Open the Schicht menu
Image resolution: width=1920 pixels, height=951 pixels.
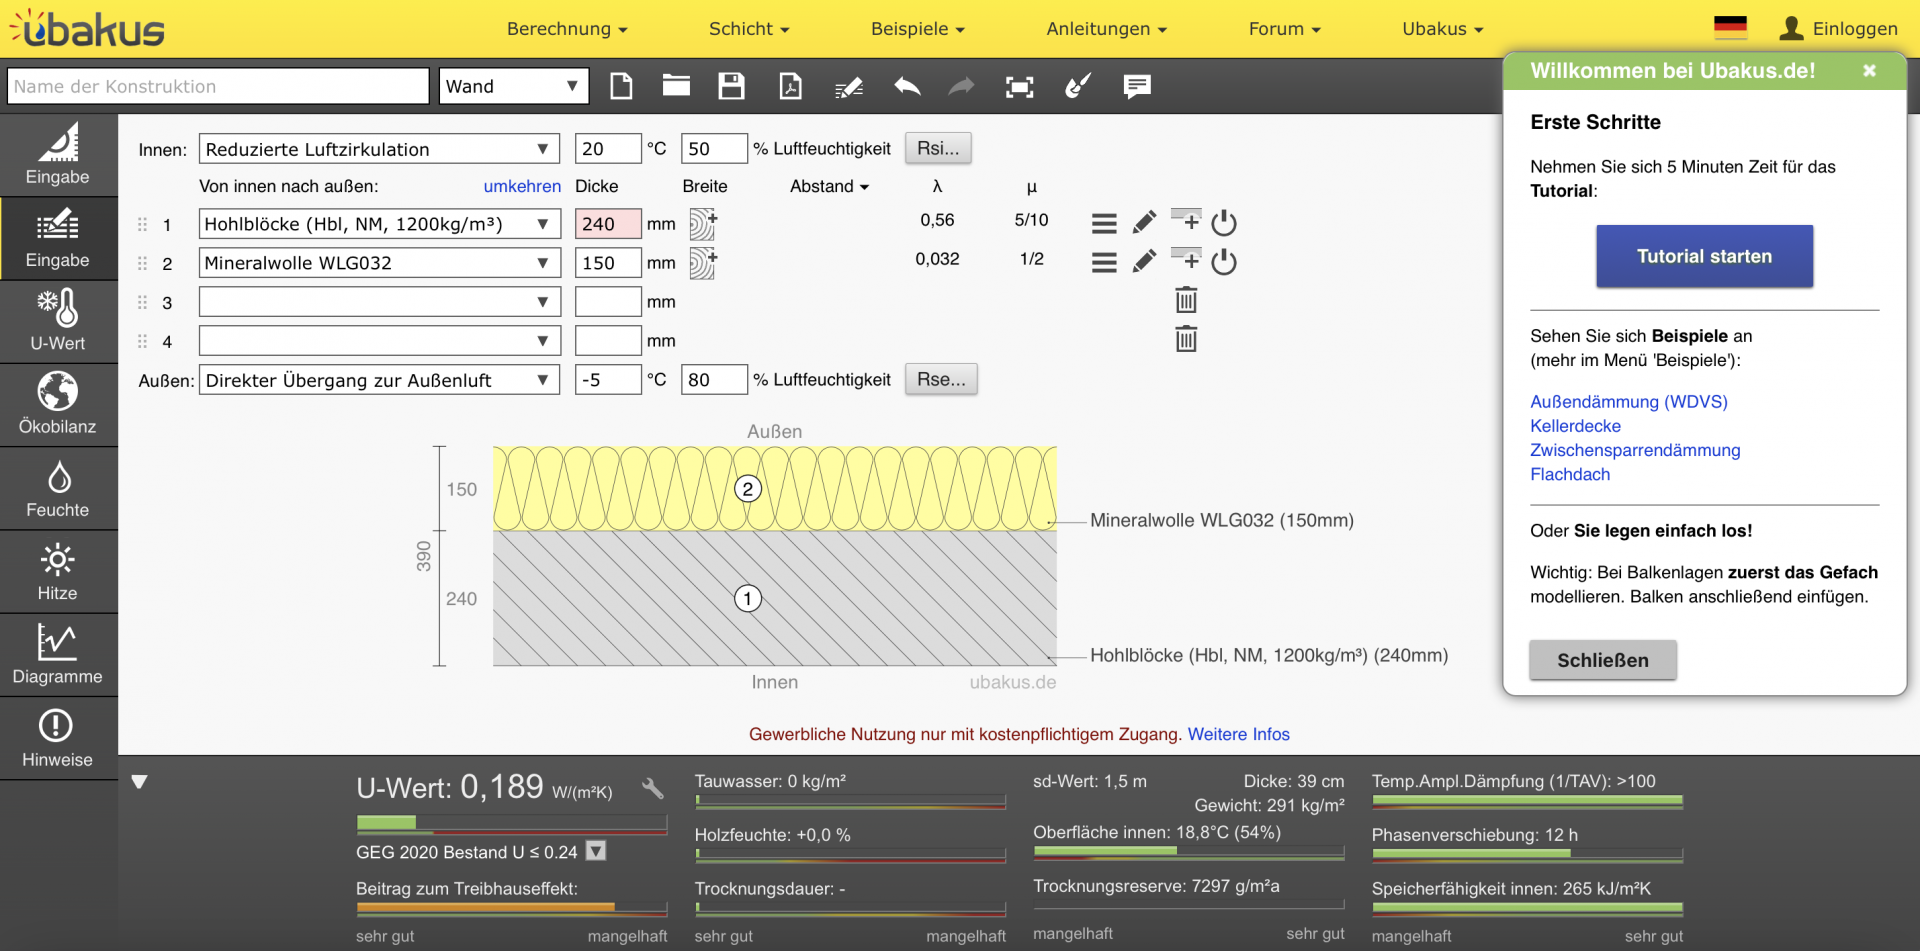749,29
